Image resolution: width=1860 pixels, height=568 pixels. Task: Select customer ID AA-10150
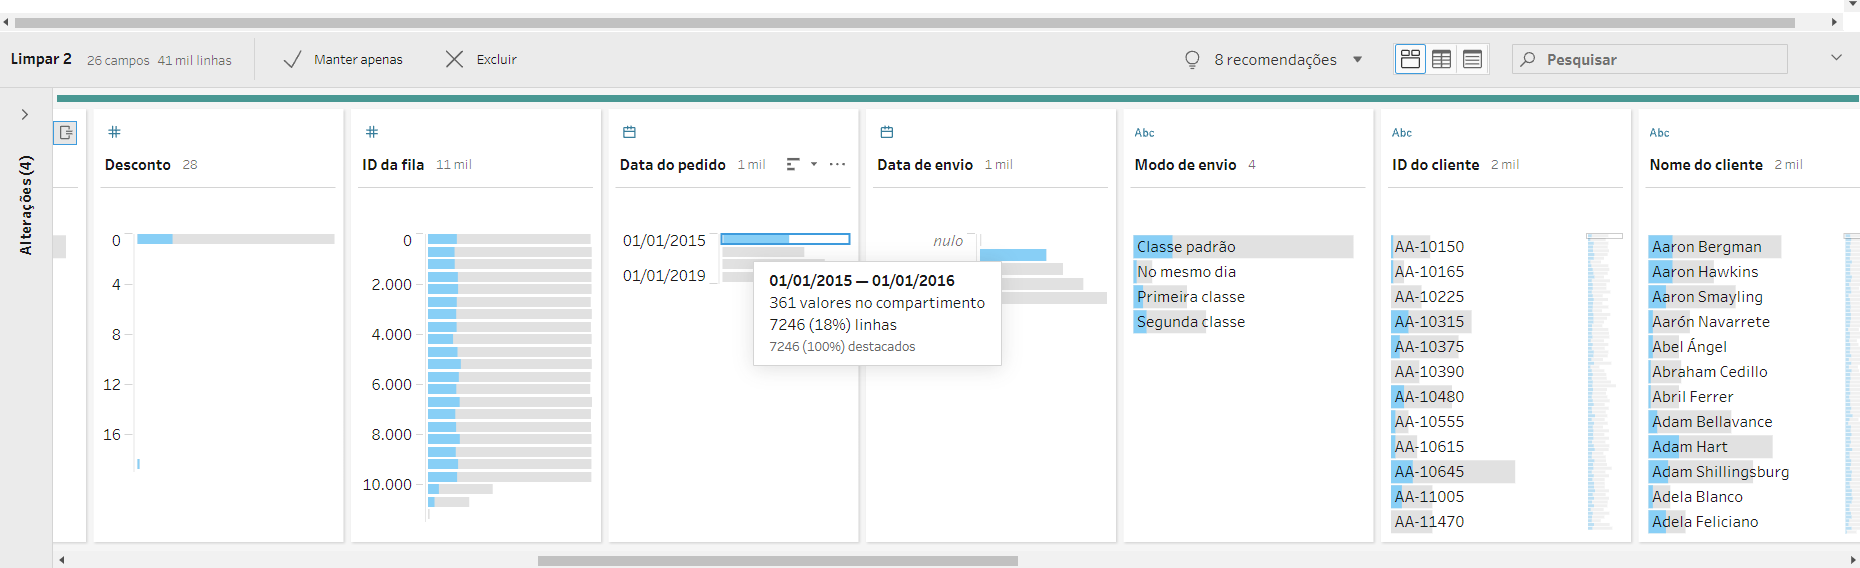coord(1429,247)
